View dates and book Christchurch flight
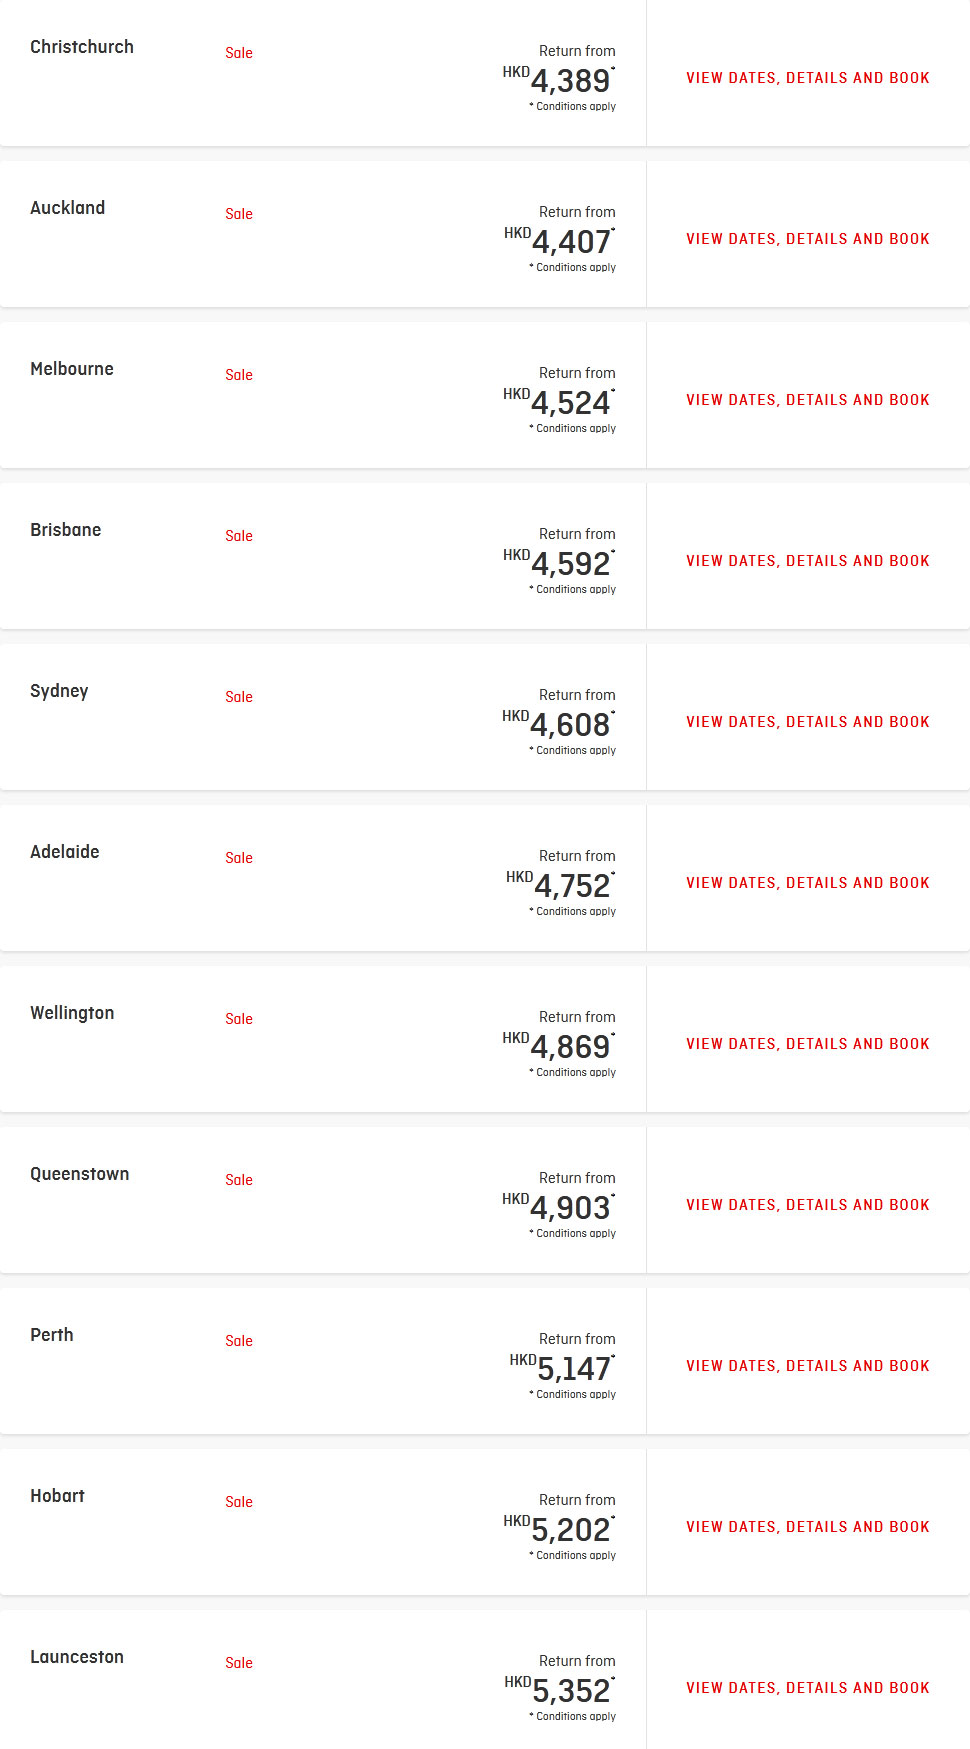 point(808,78)
